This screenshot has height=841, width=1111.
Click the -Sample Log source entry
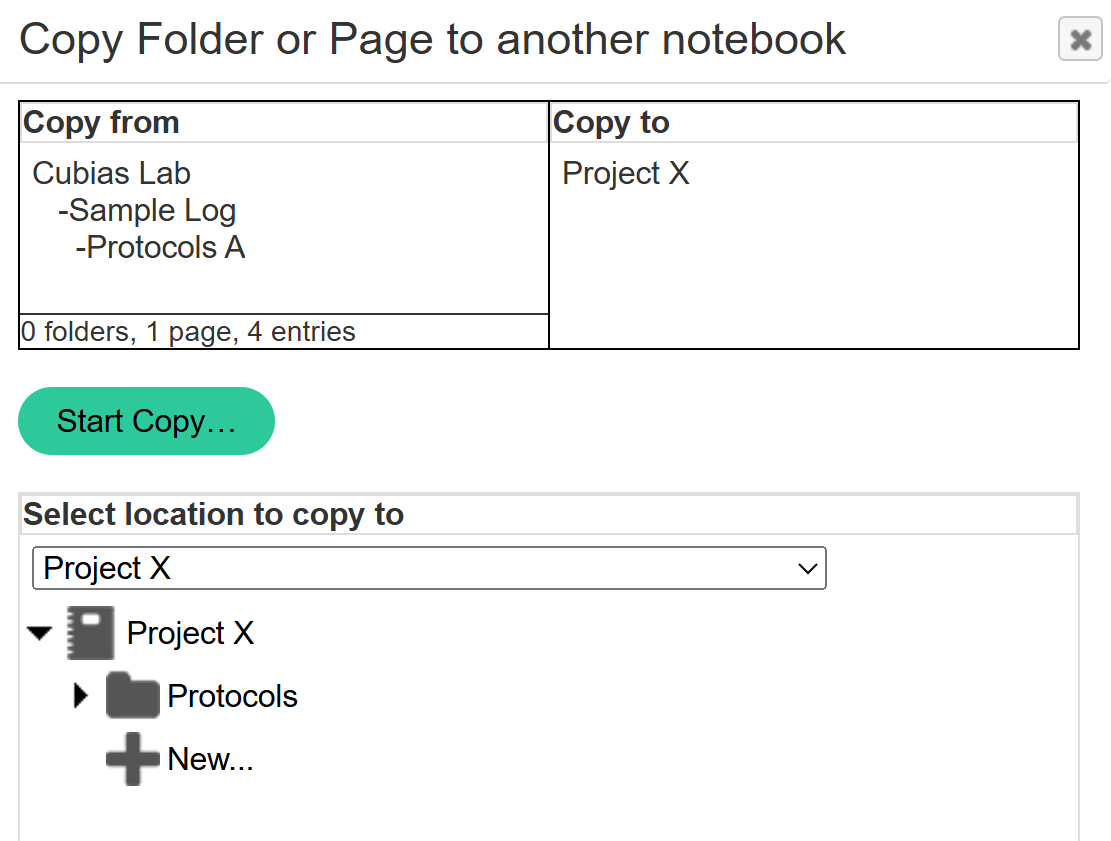pos(147,210)
